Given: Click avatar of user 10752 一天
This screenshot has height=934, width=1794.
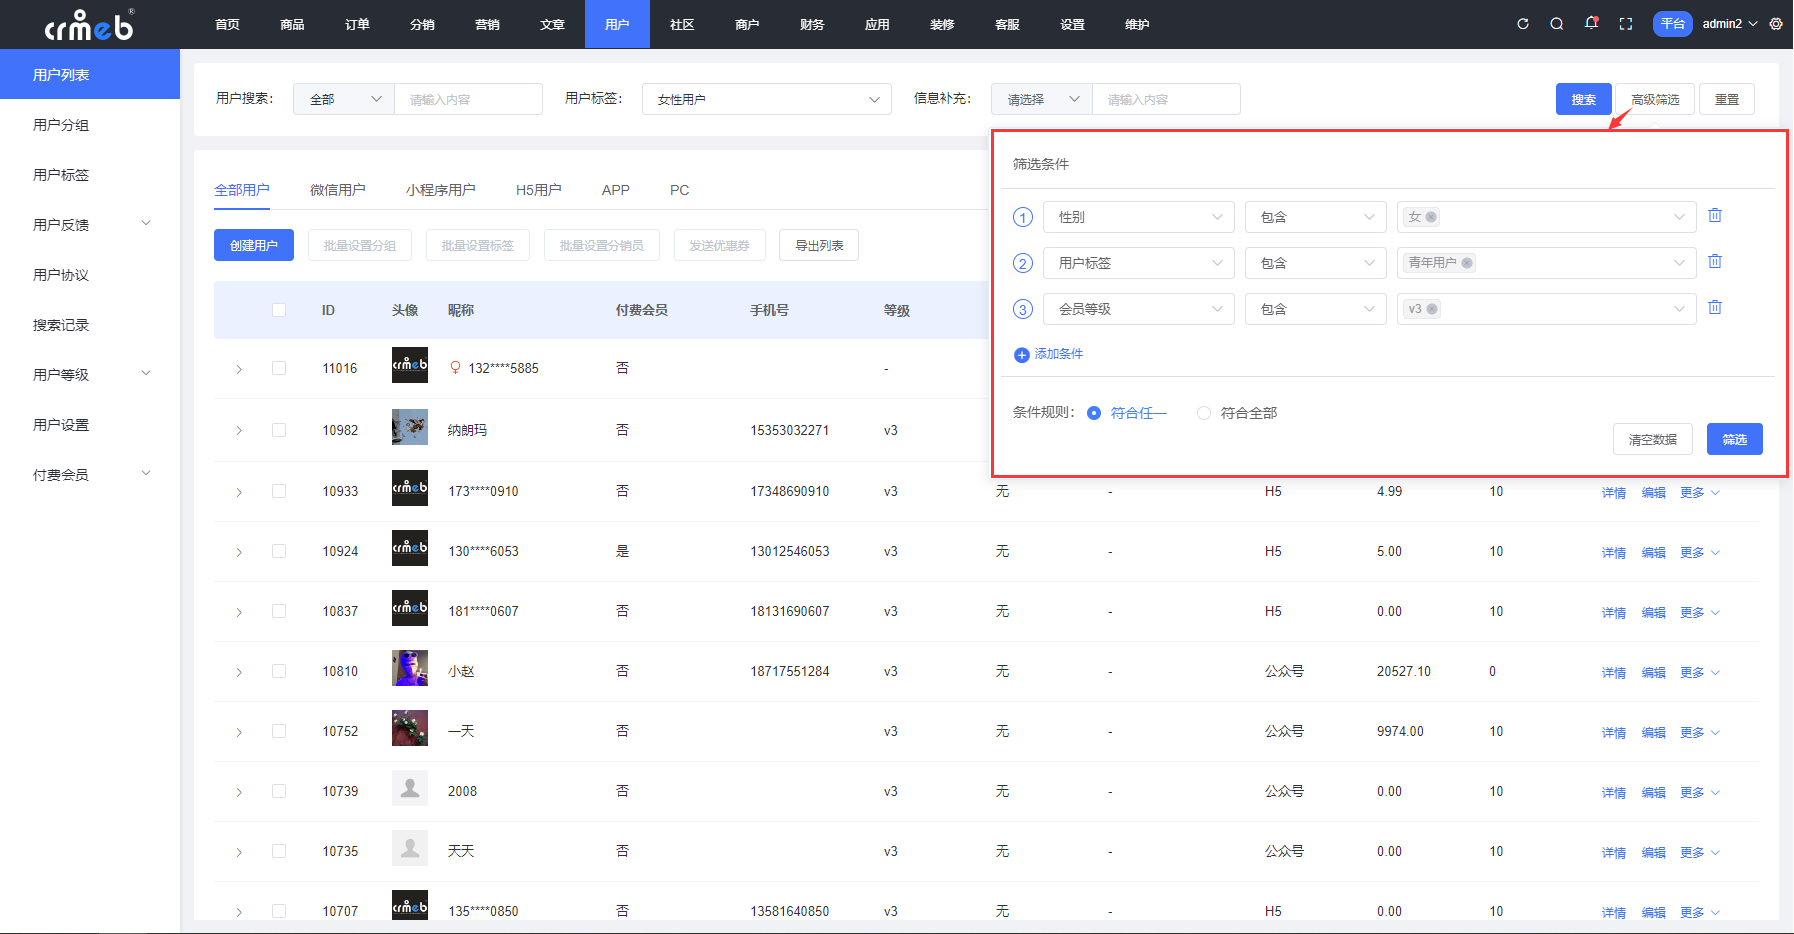Looking at the screenshot, I should coord(410,728).
